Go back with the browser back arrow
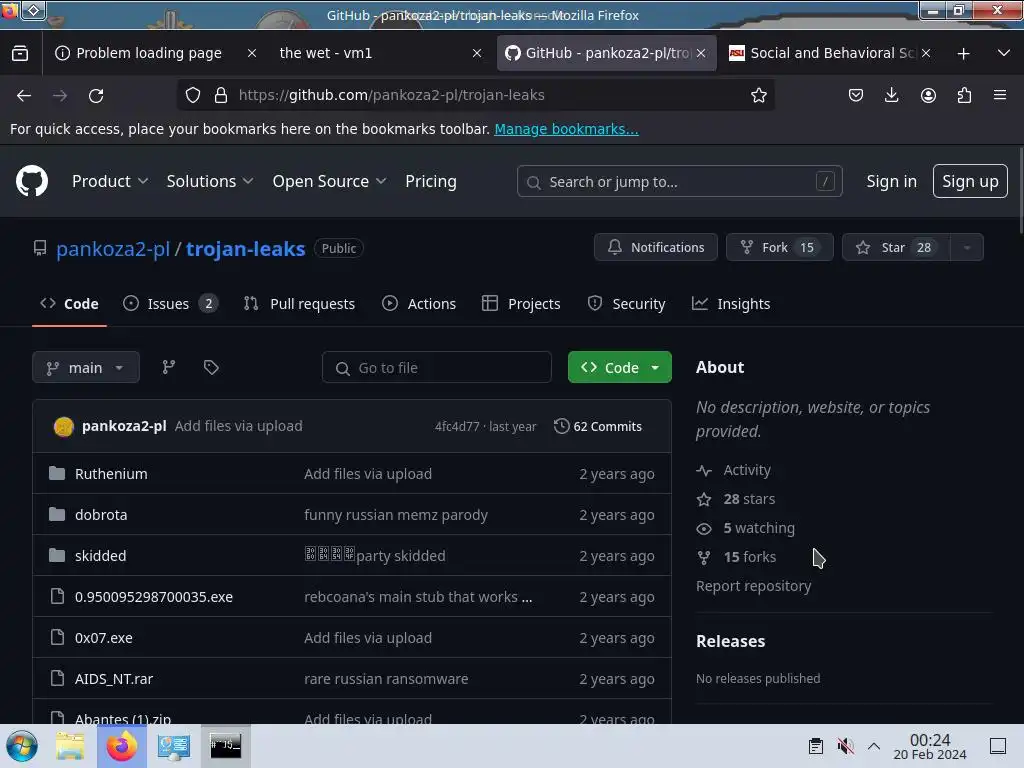Viewport: 1024px width, 768px height. 24,95
